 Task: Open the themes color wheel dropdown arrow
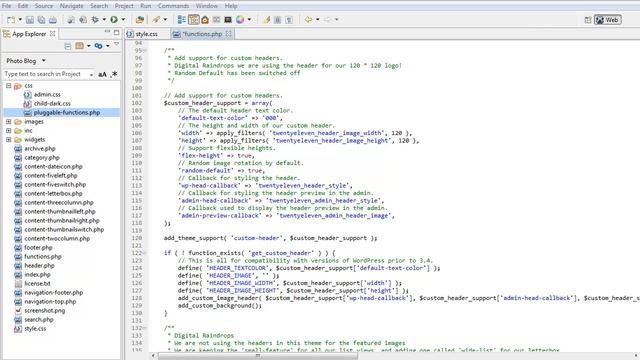click(249, 20)
